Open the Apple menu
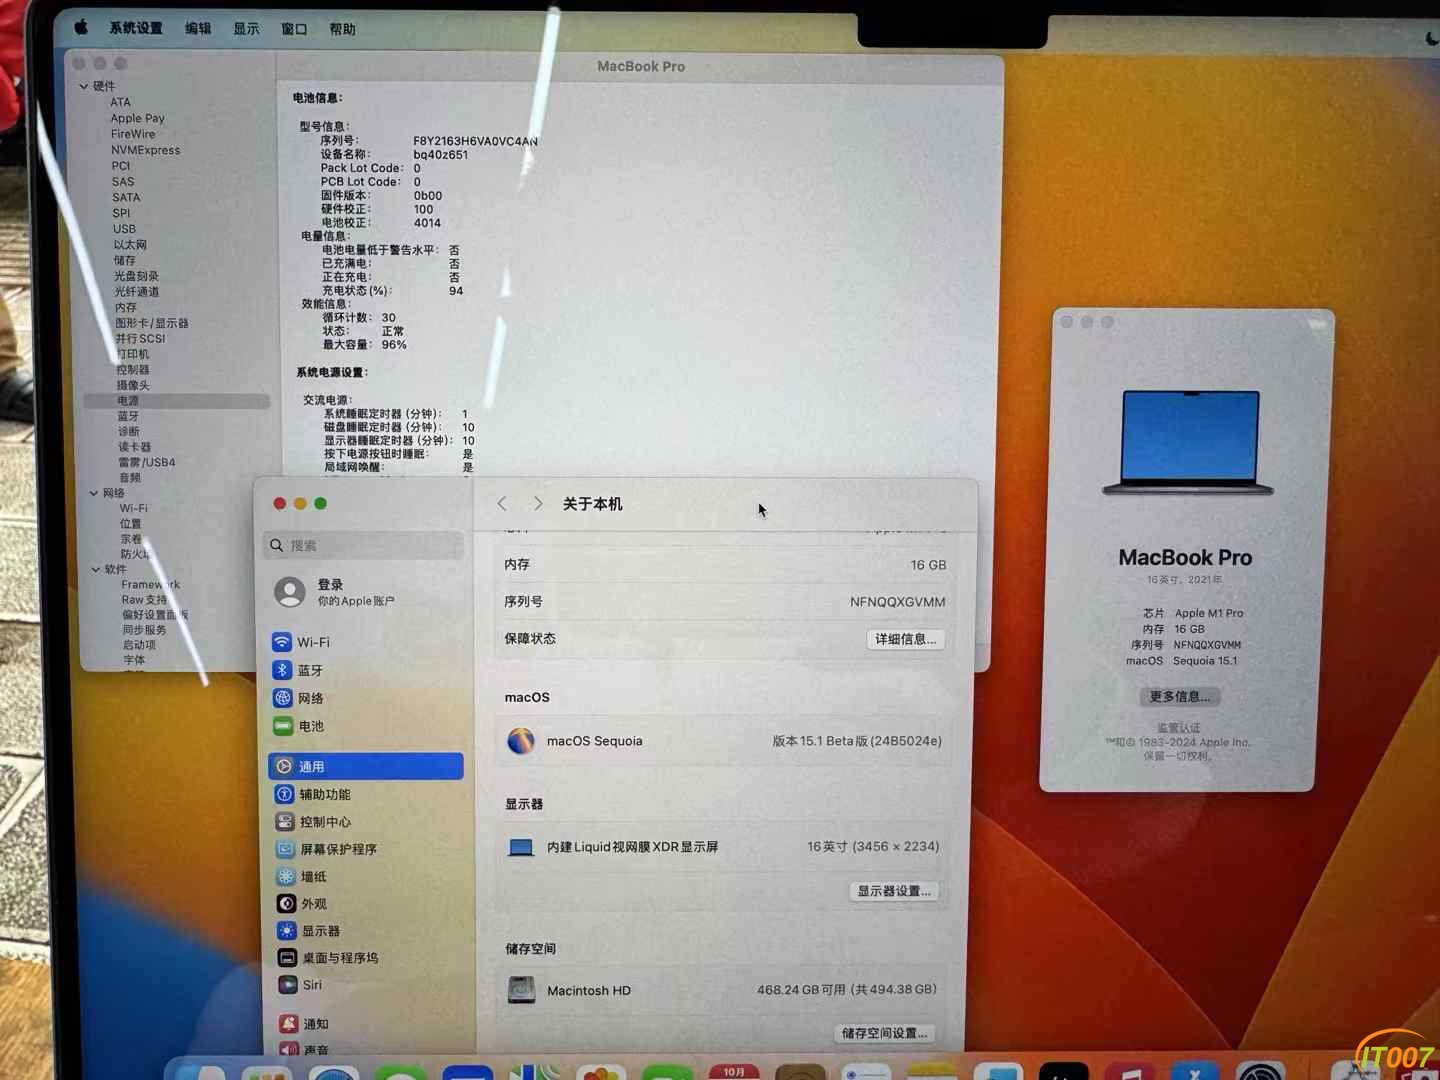The height and width of the screenshot is (1080, 1440). pos(81,28)
